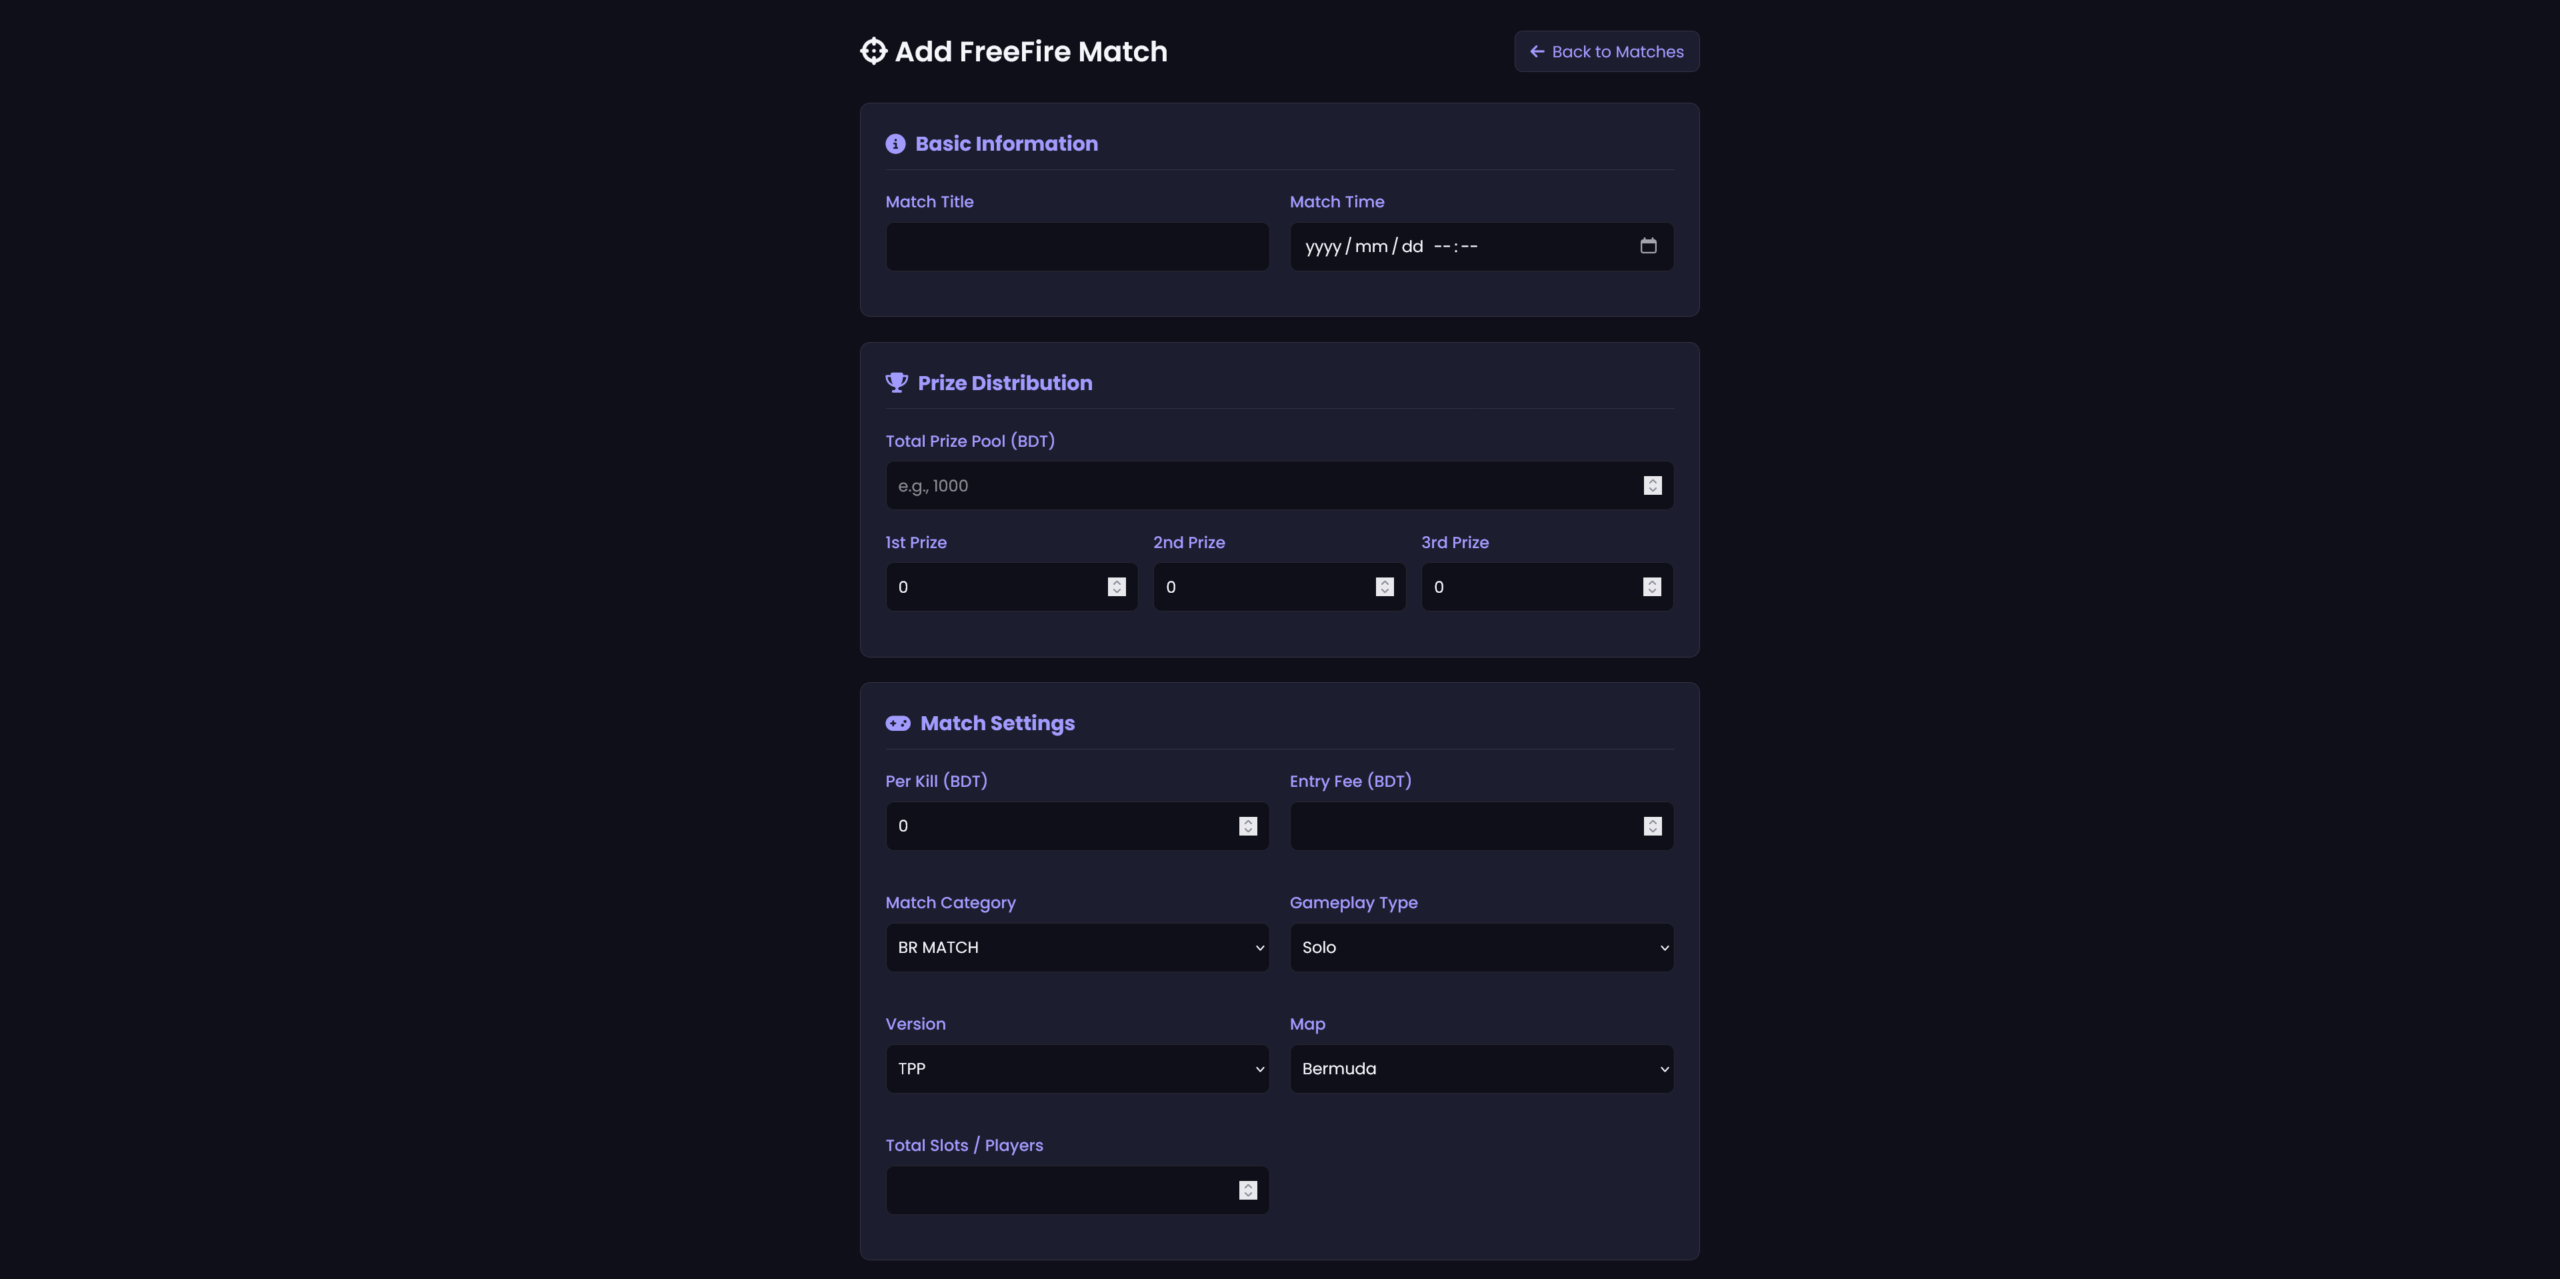
Task: Click the 2nd Prize spinner arrows
Action: (x=1384, y=587)
